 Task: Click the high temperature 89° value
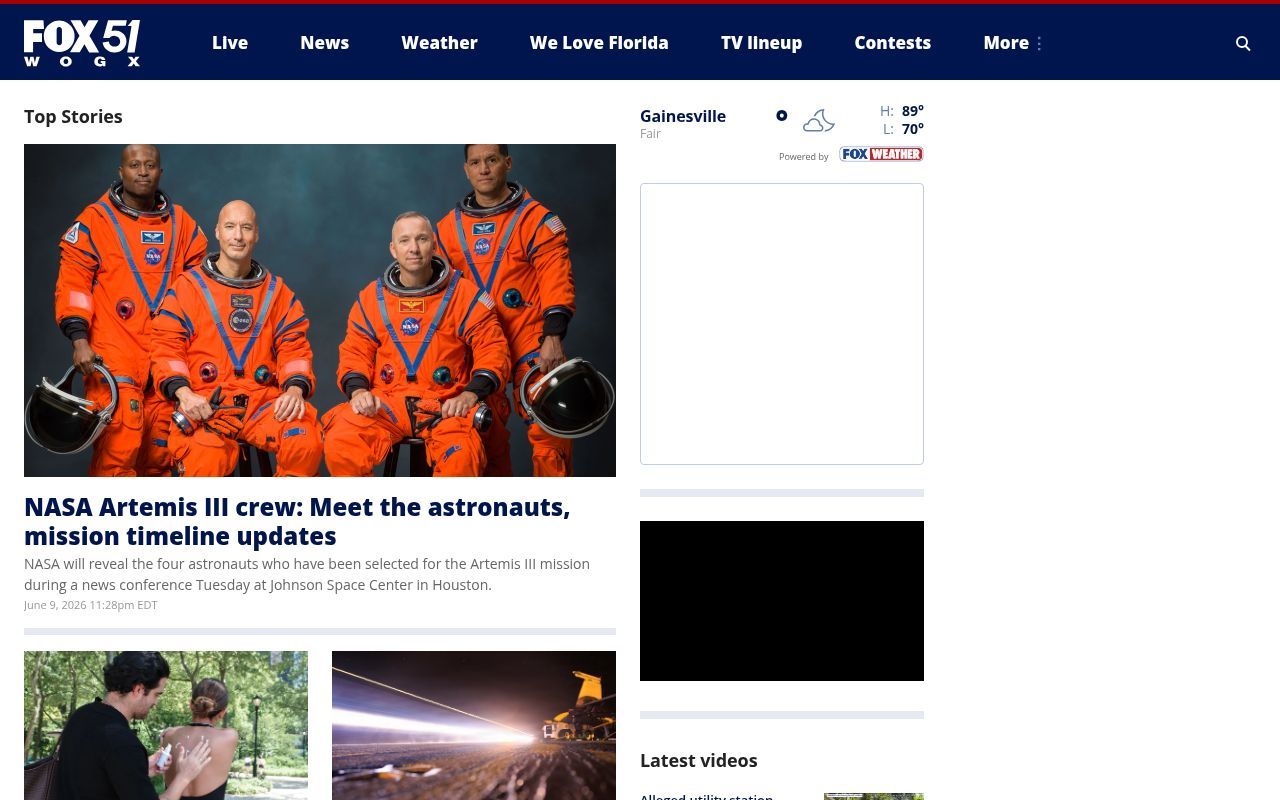coord(912,111)
